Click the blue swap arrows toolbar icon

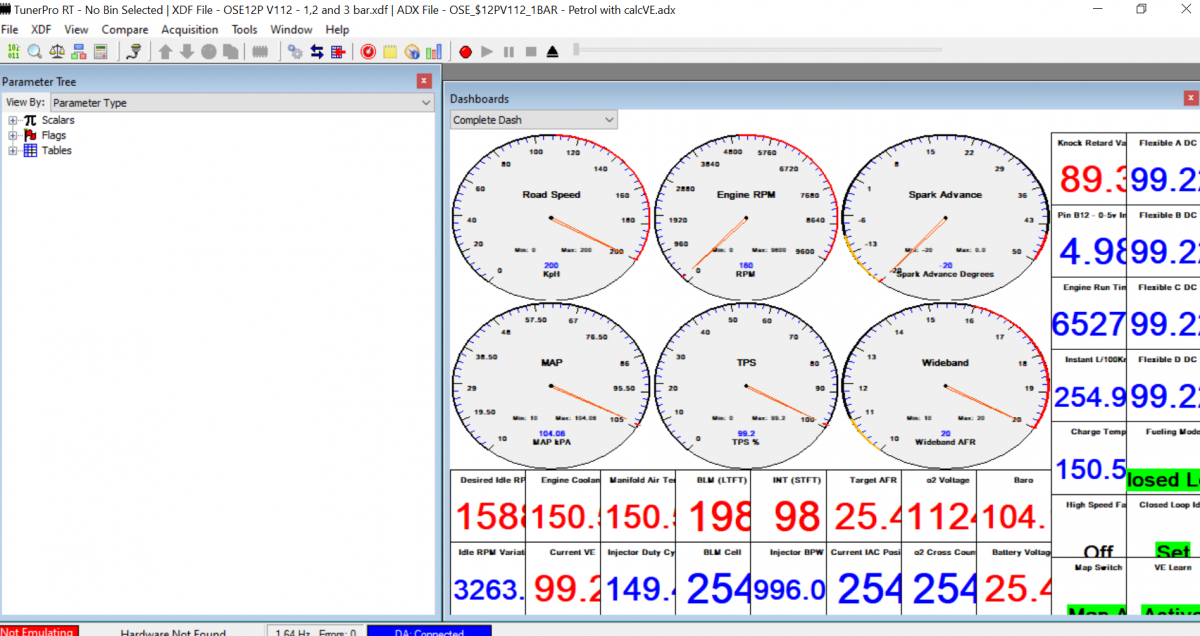[317, 51]
